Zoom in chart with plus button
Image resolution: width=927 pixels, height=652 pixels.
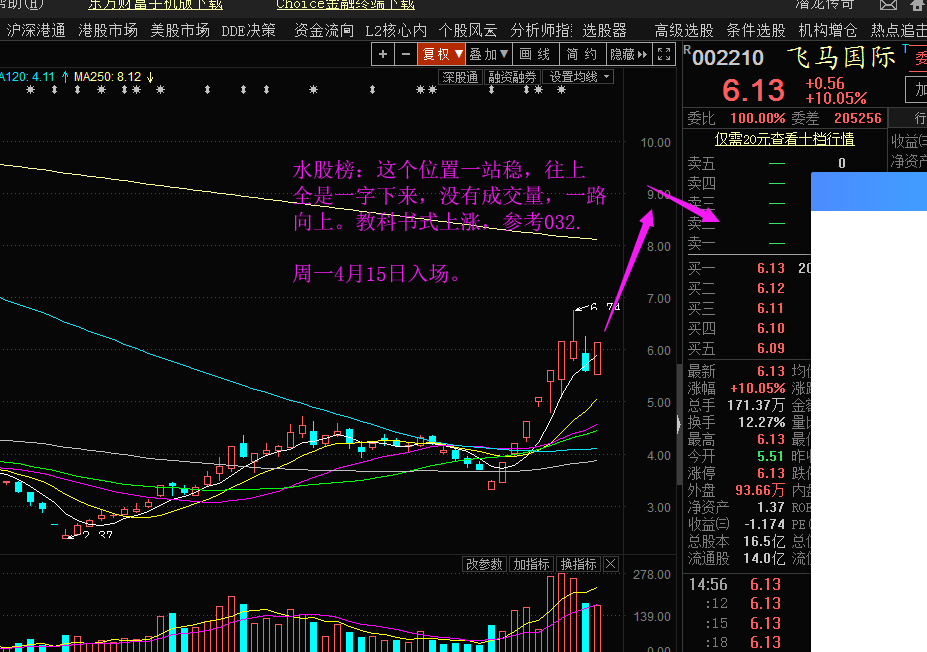[383, 54]
